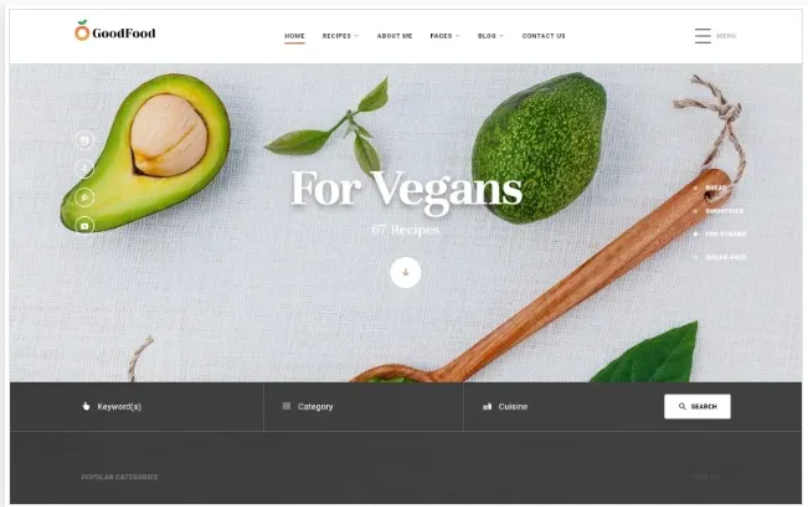This screenshot has height=507, width=808.
Task: Go to the Home menu item
Action: pos(294,36)
